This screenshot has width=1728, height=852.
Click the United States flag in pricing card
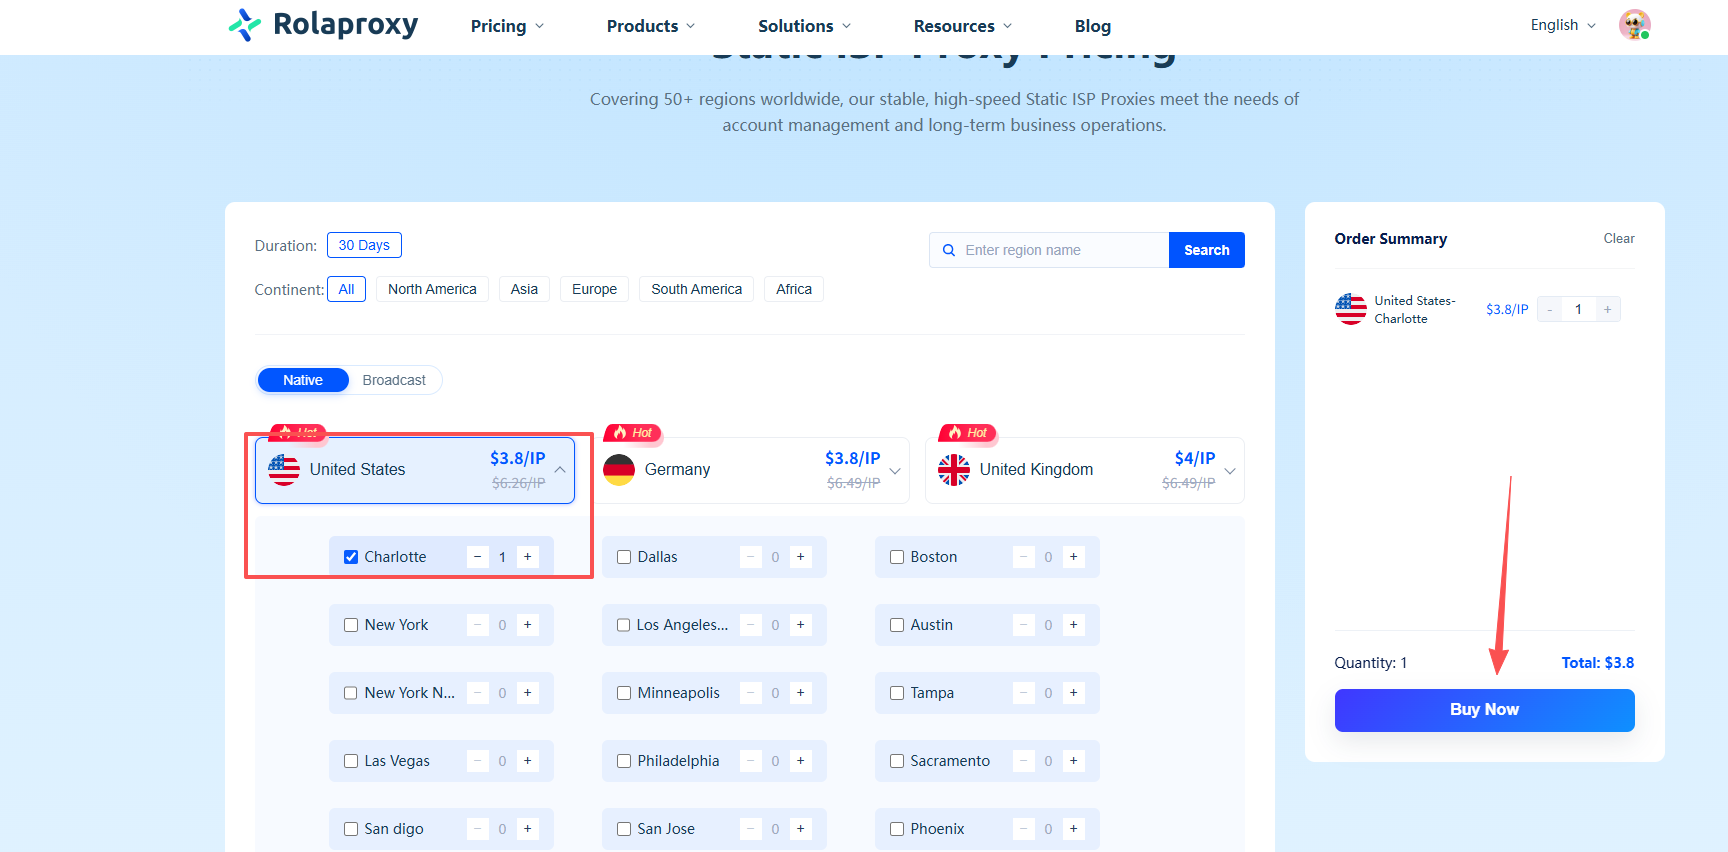click(284, 469)
